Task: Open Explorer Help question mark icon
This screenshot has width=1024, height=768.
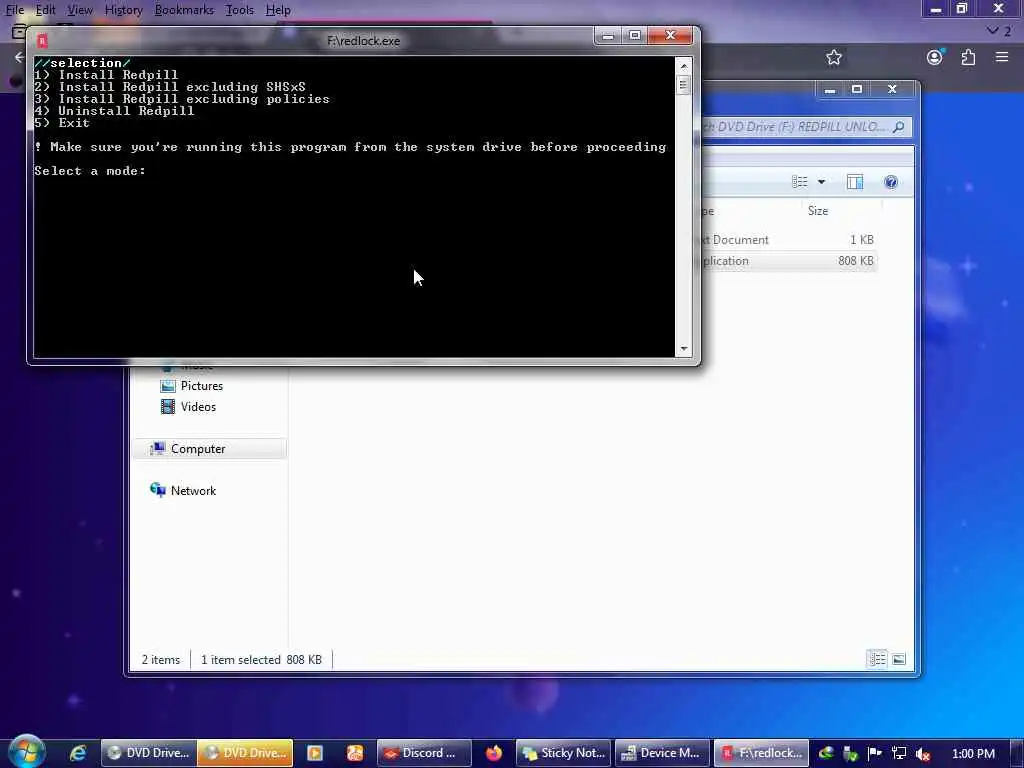Action: [x=891, y=182]
